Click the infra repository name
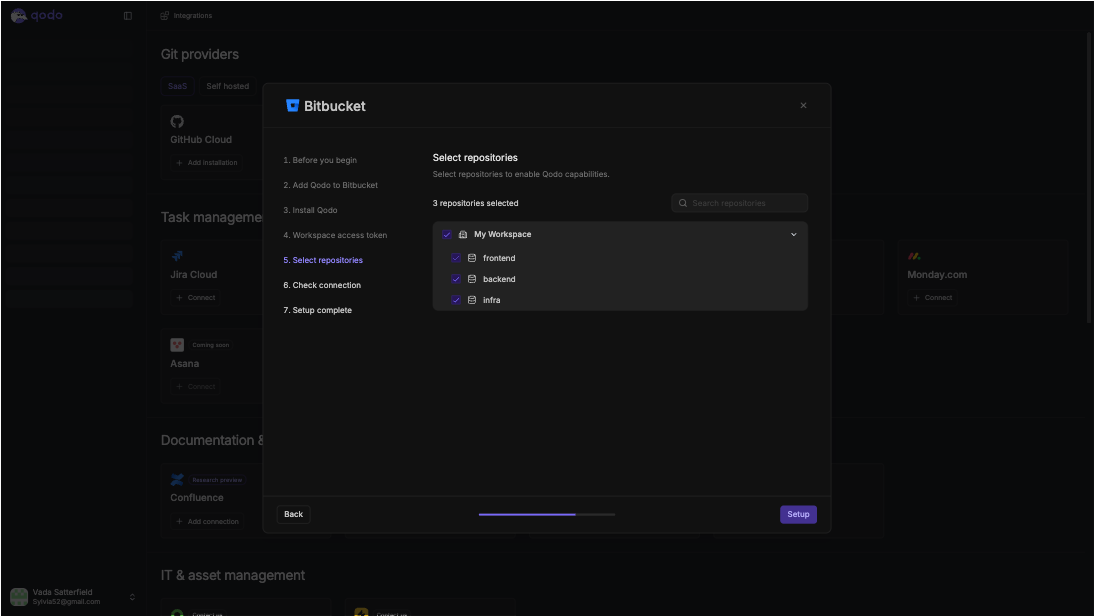The height and width of the screenshot is (616, 1094). (491, 300)
